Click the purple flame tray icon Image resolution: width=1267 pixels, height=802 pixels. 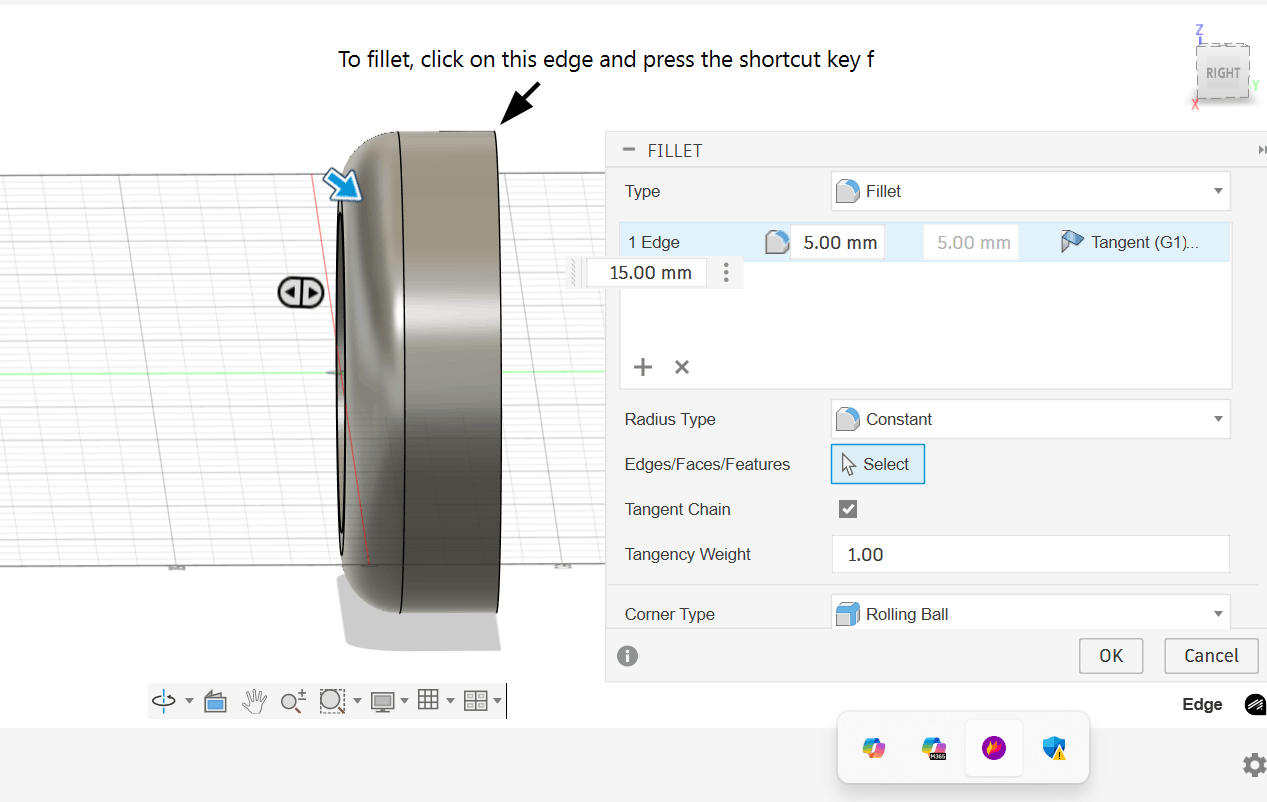pyautogui.click(x=994, y=747)
